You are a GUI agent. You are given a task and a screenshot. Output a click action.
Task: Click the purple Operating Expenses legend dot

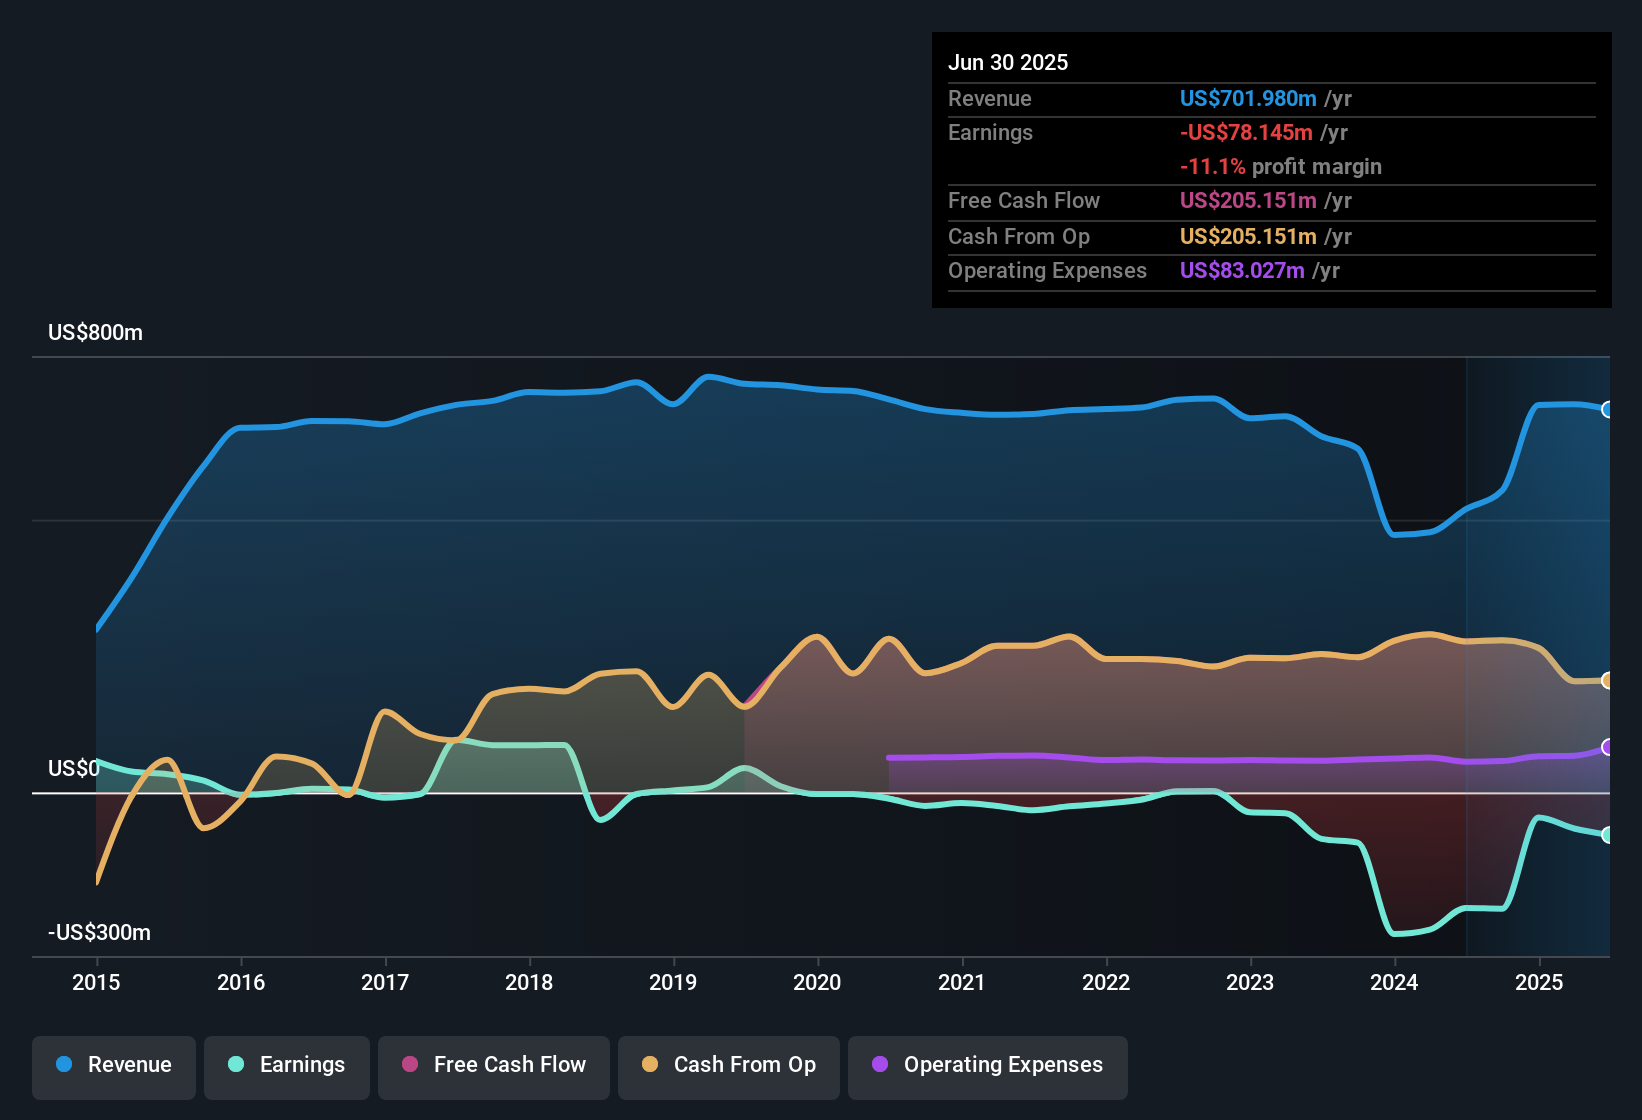tap(880, 1064)
